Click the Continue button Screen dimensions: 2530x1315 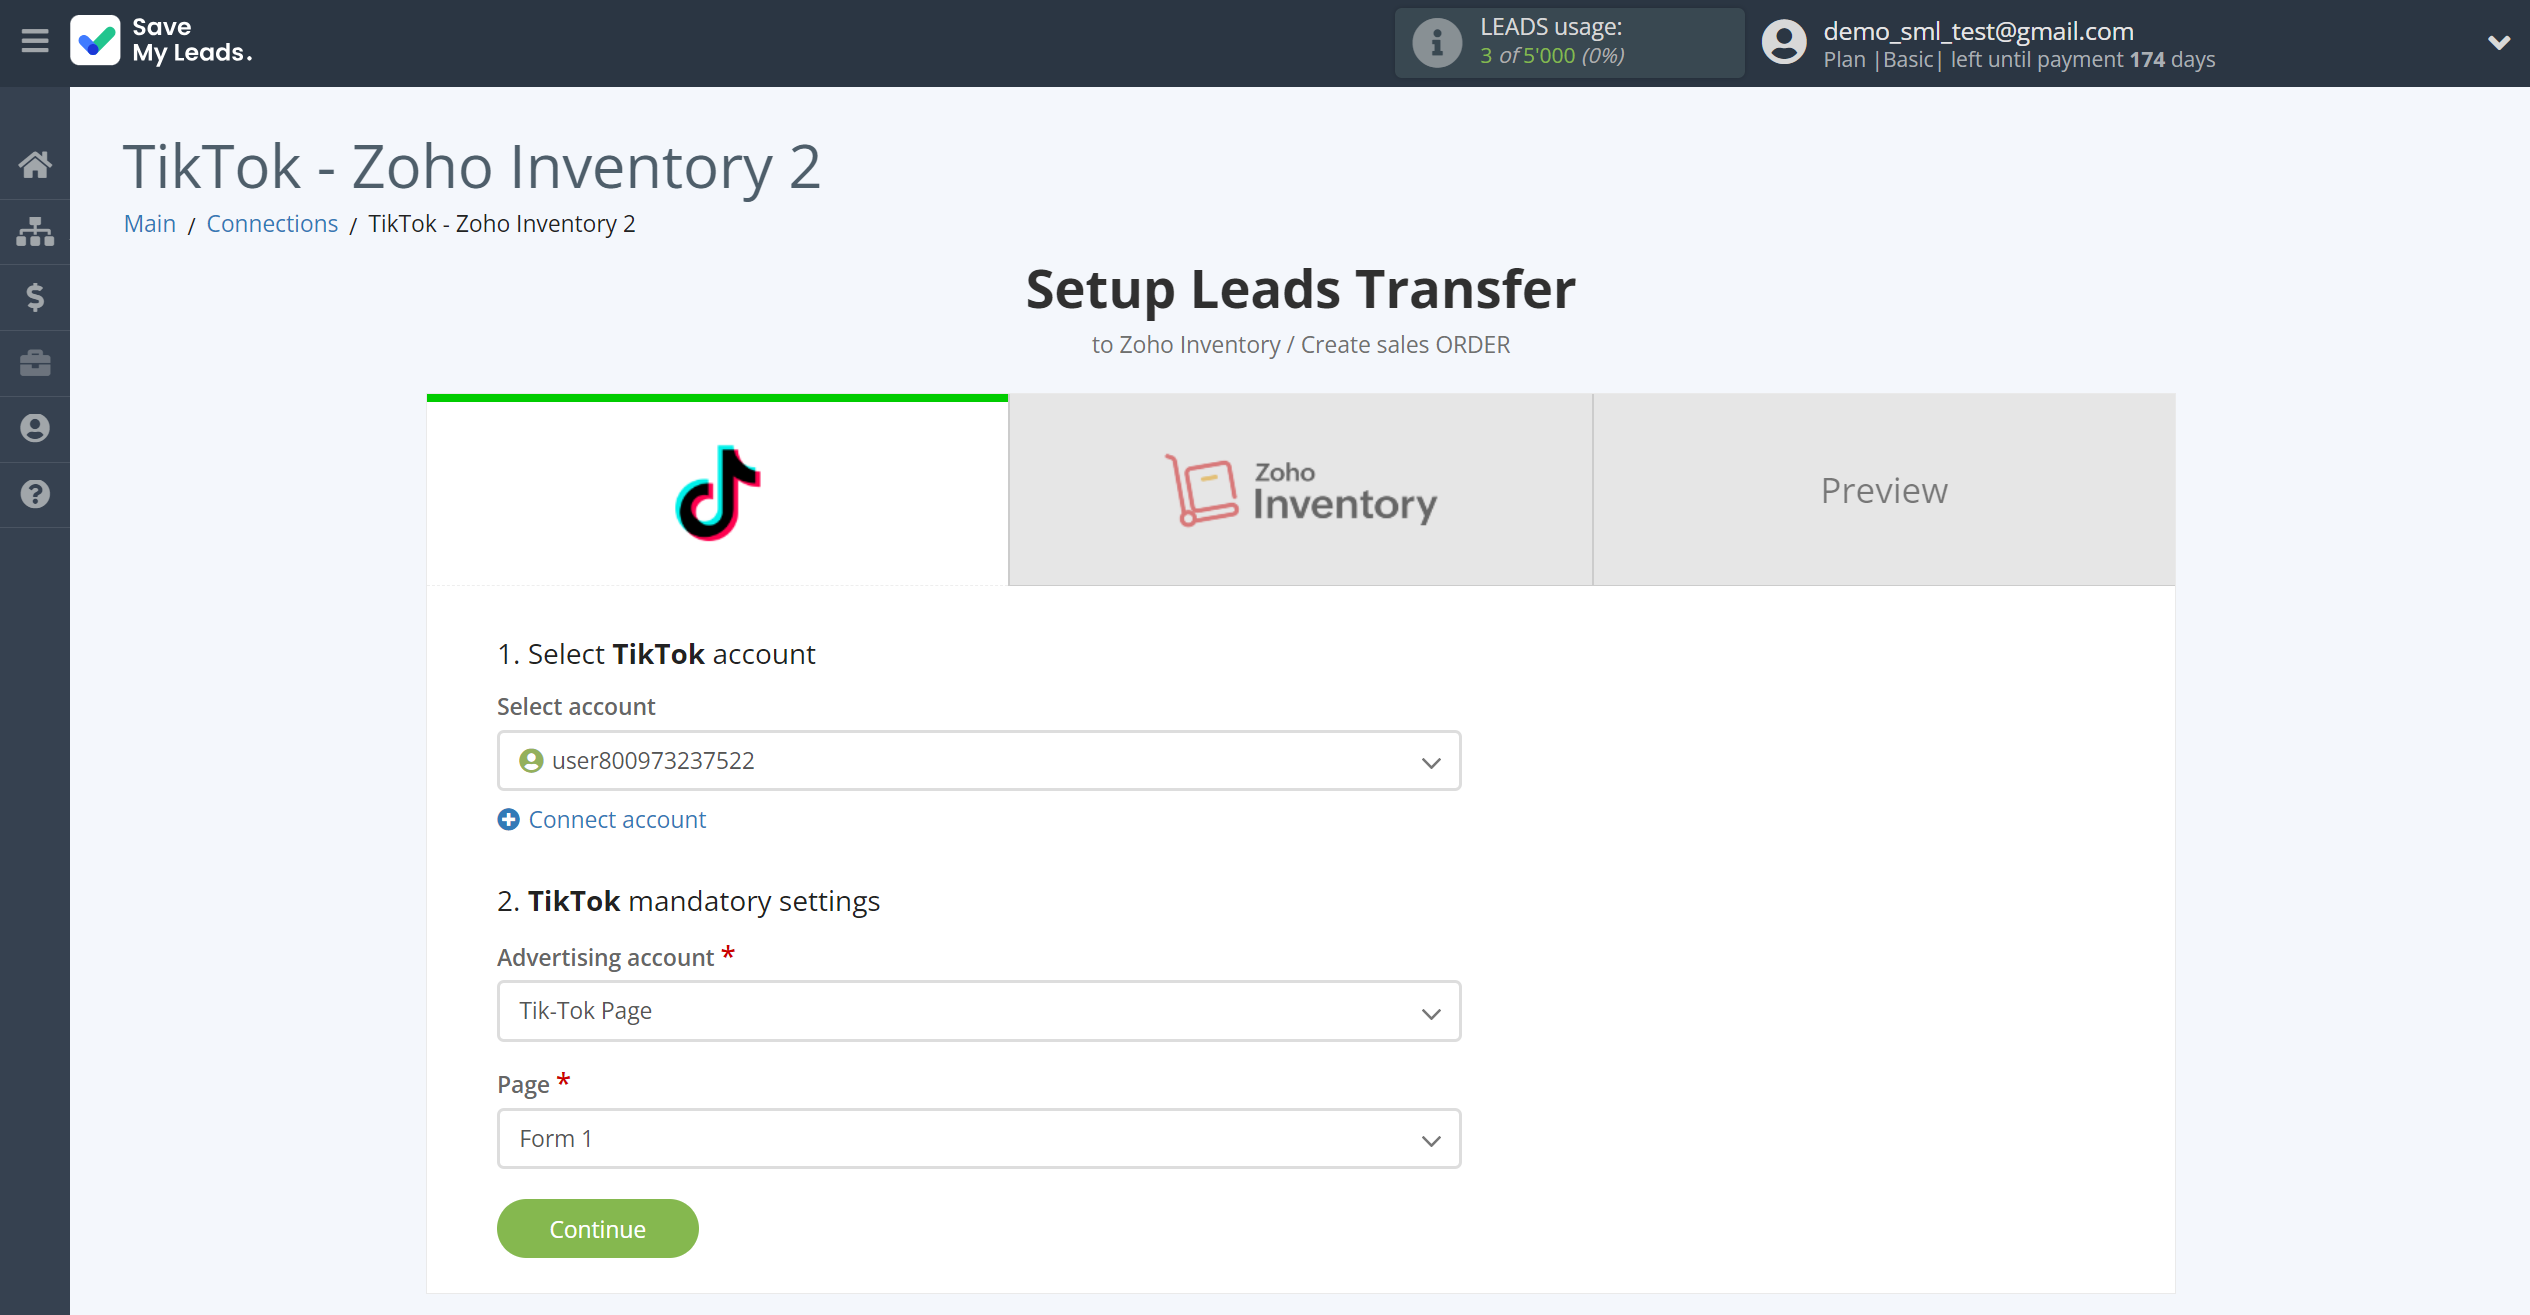(x=597, y=1228)
